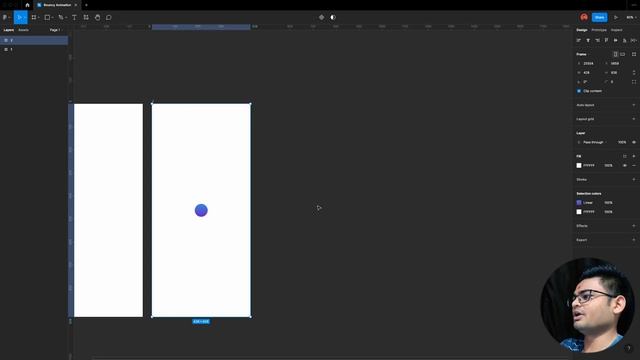Present prototype with play icon
This screenshot has width=640, height=360.
pos(616,18)
